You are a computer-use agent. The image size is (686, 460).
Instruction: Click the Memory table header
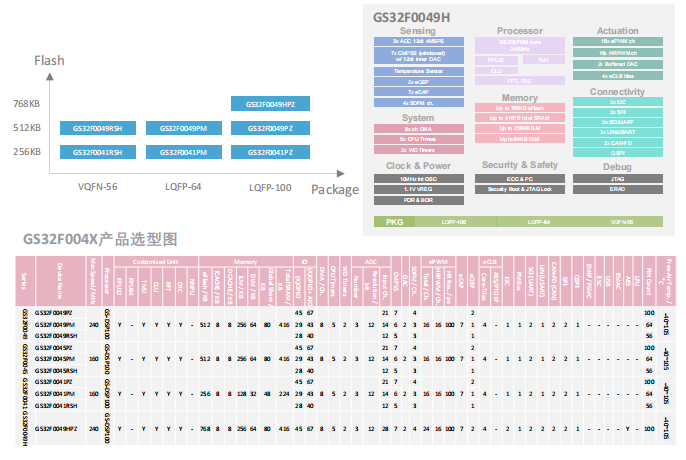pos(245,262)
